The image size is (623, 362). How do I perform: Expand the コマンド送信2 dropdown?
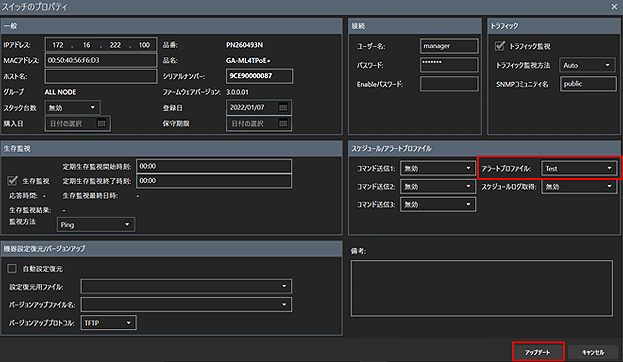click(x=438, y=186)
